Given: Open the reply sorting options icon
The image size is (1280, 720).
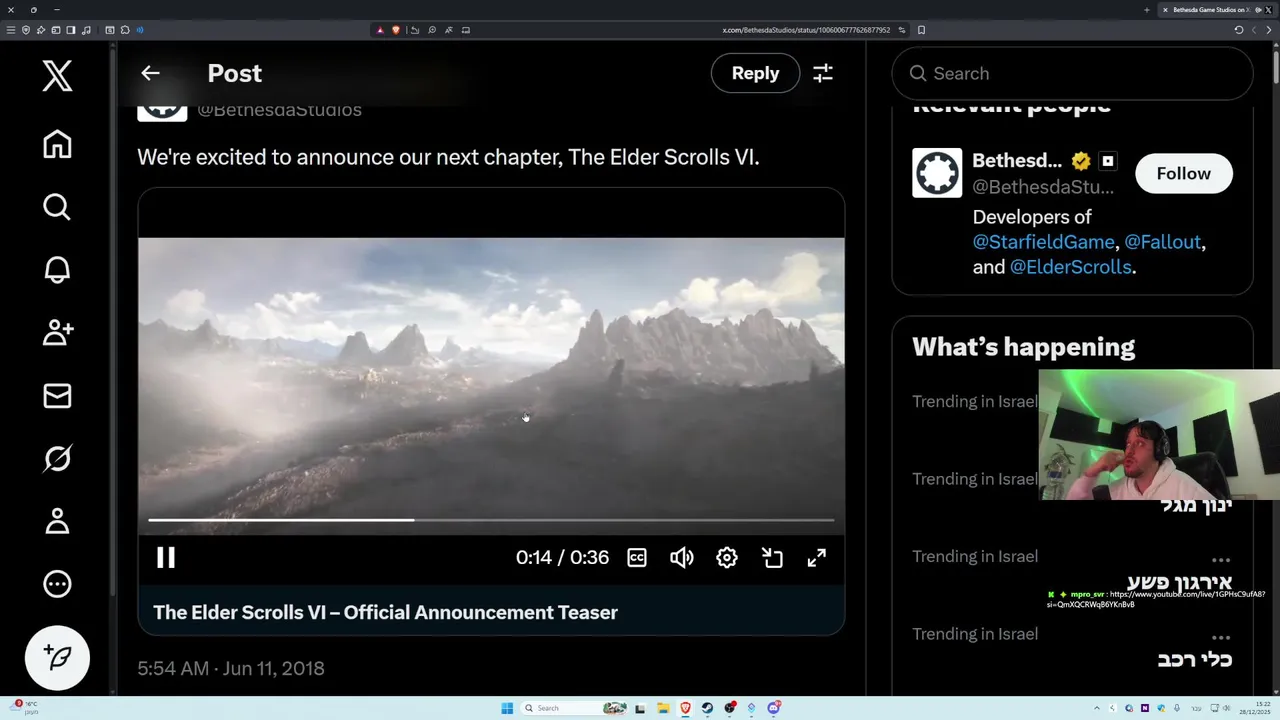Looking at the screenshot, I should point(823,73).
